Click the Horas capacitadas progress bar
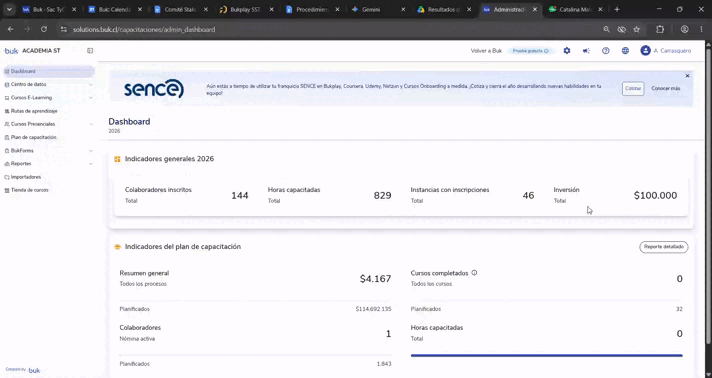The width and height of the screenshot is (712, 378). 546,355
